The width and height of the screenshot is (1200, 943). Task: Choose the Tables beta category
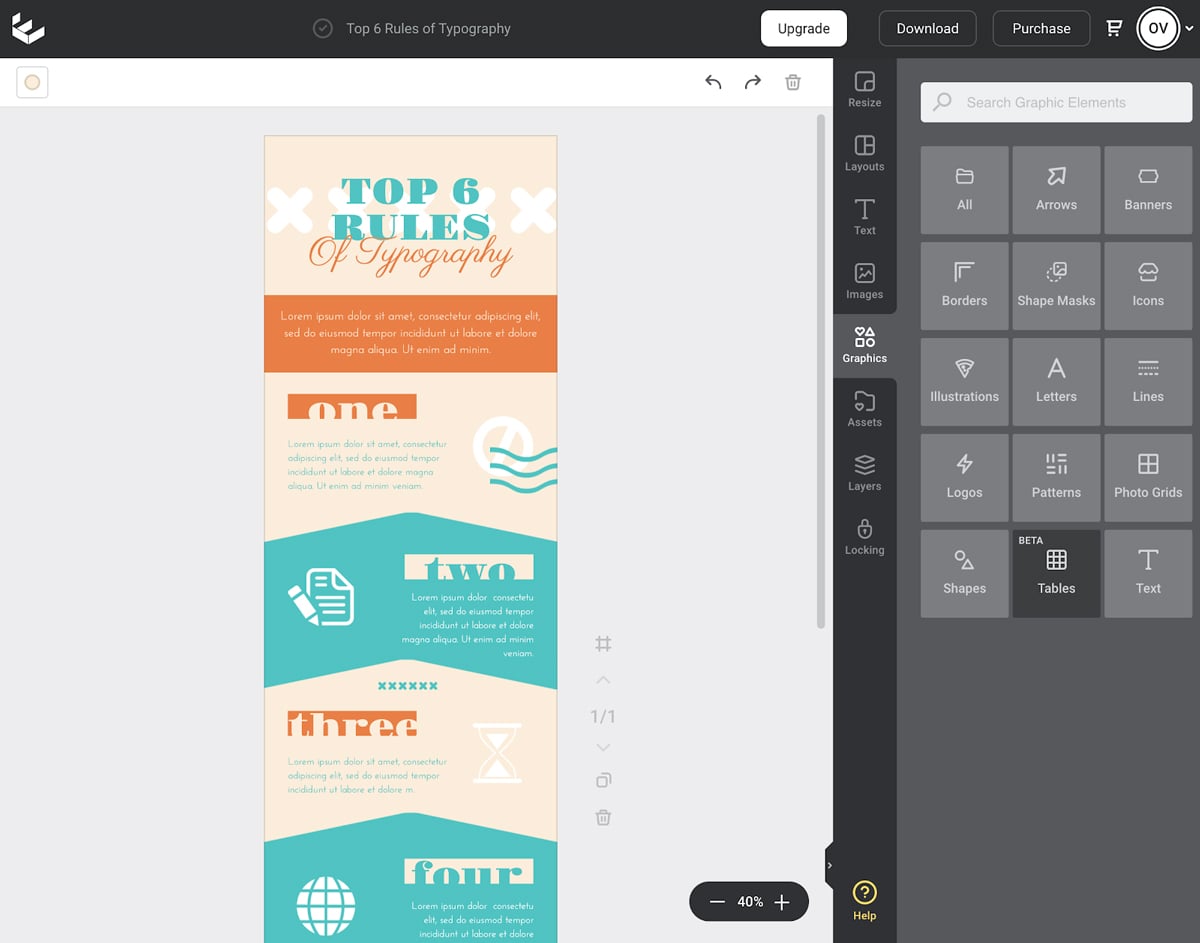pyautogui.click(x=1056, y=574)
